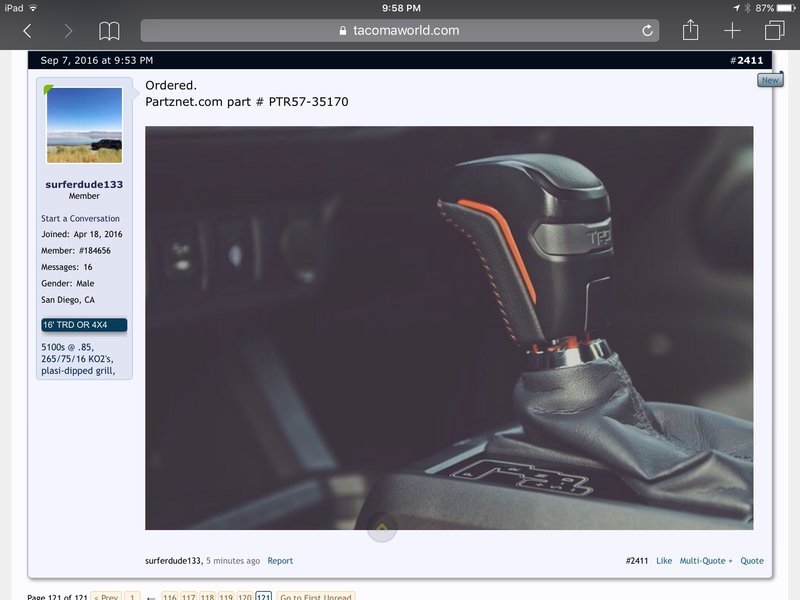Like post #2411
The height and width of the screenshot is (600, 800).
pos(664,561)
